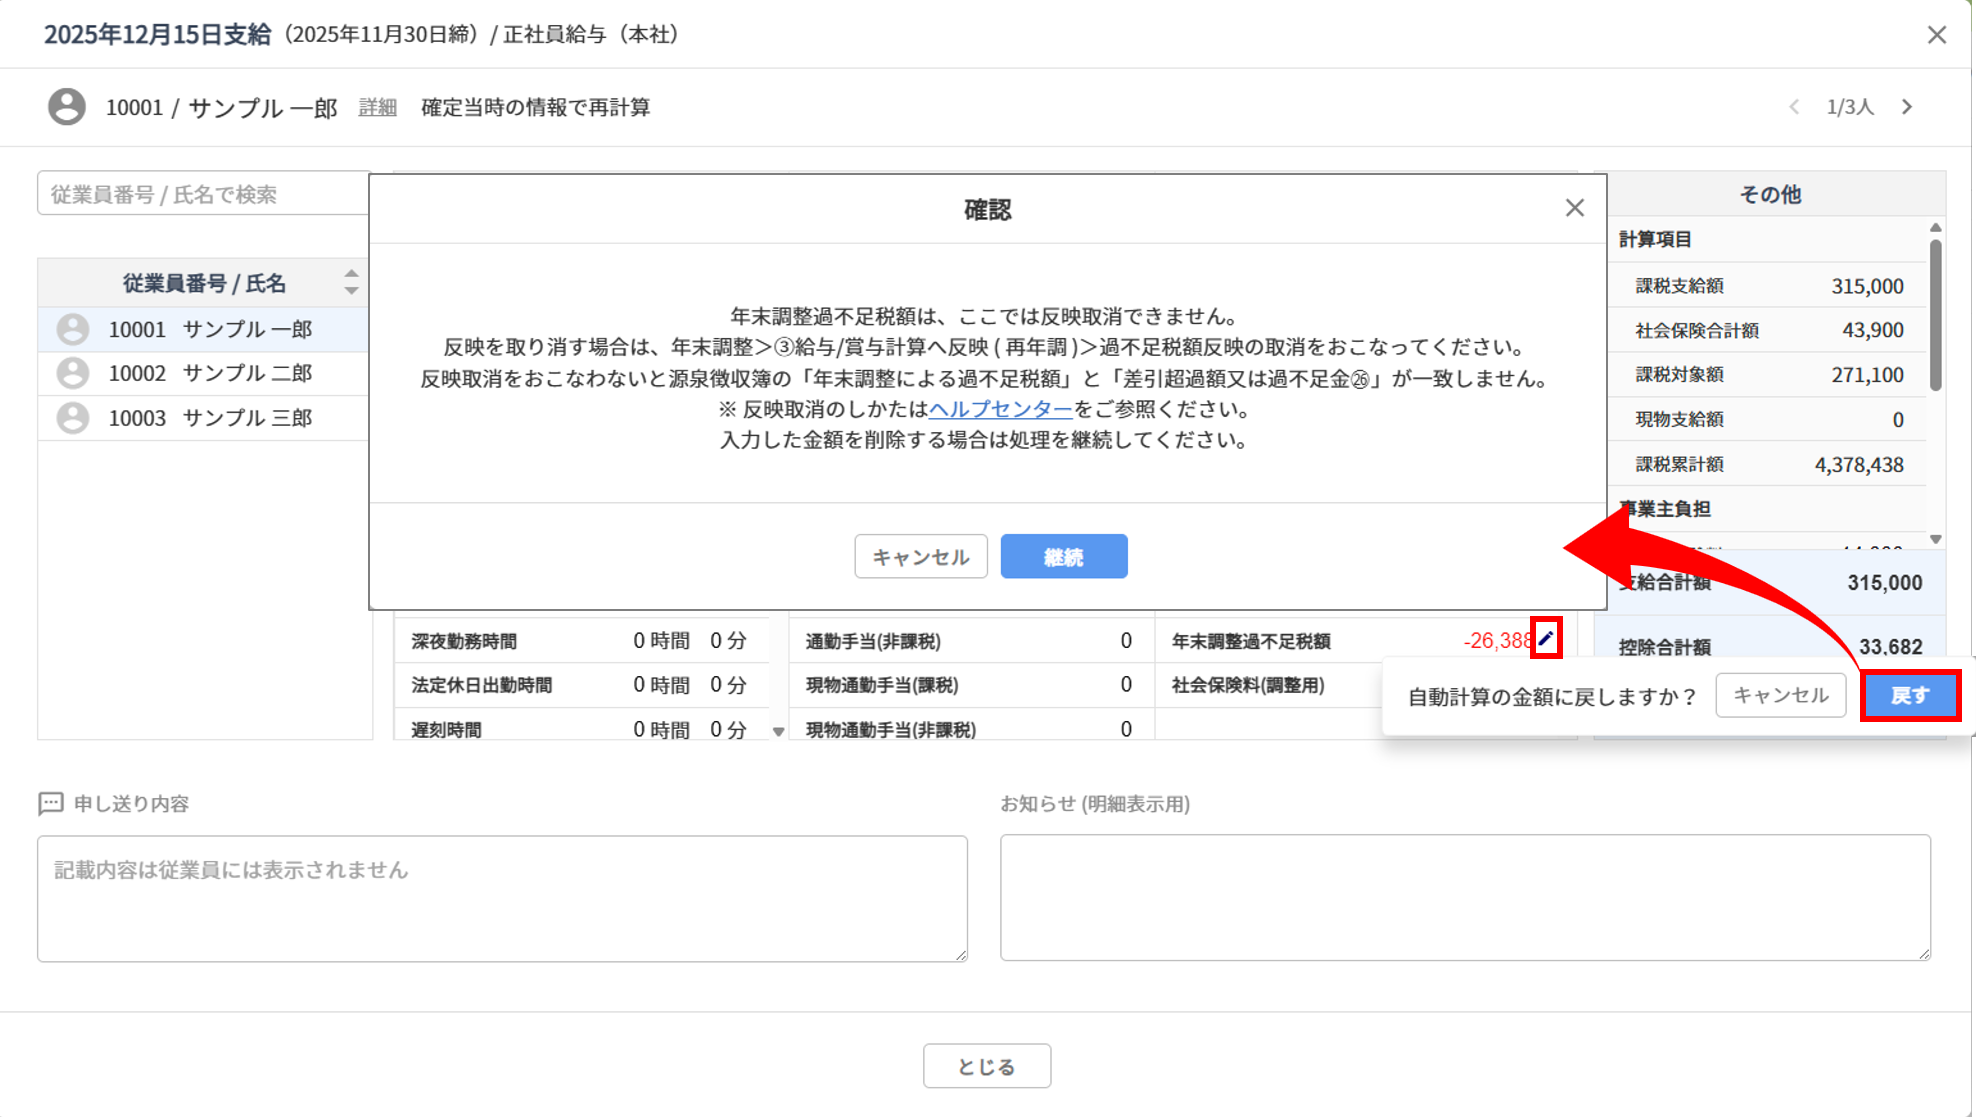Open the ヘルプセンター link

(x=1000, y=409)
